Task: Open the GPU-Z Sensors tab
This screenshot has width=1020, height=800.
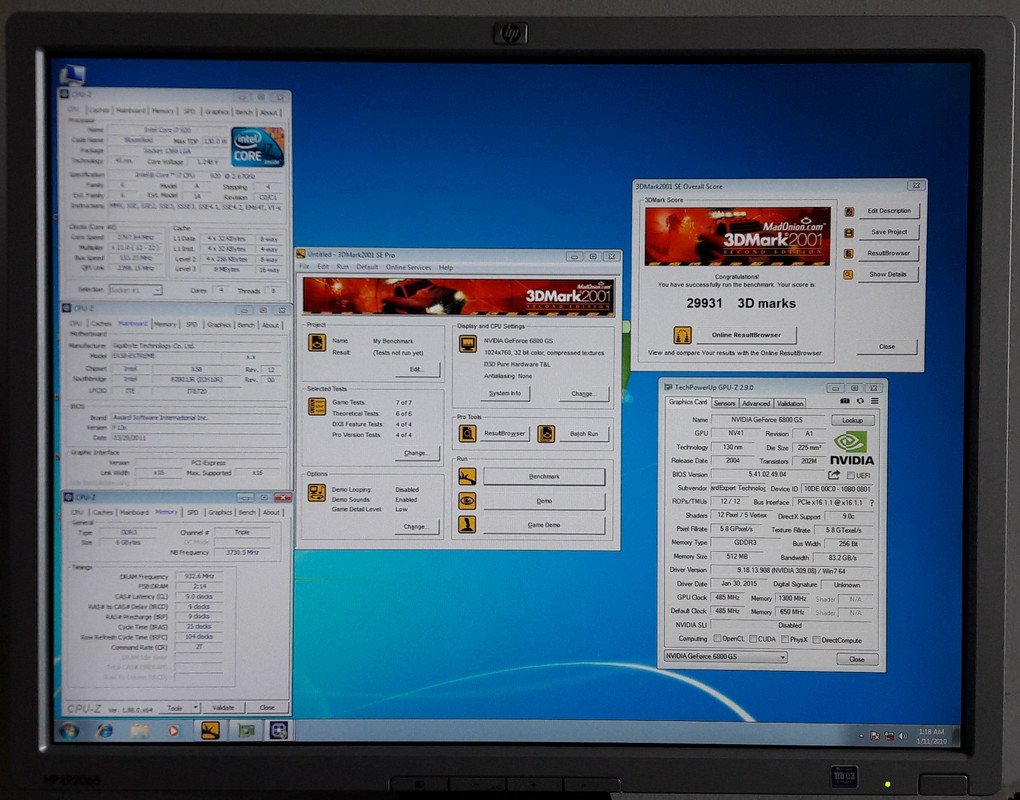Action: tap(724, 403)
